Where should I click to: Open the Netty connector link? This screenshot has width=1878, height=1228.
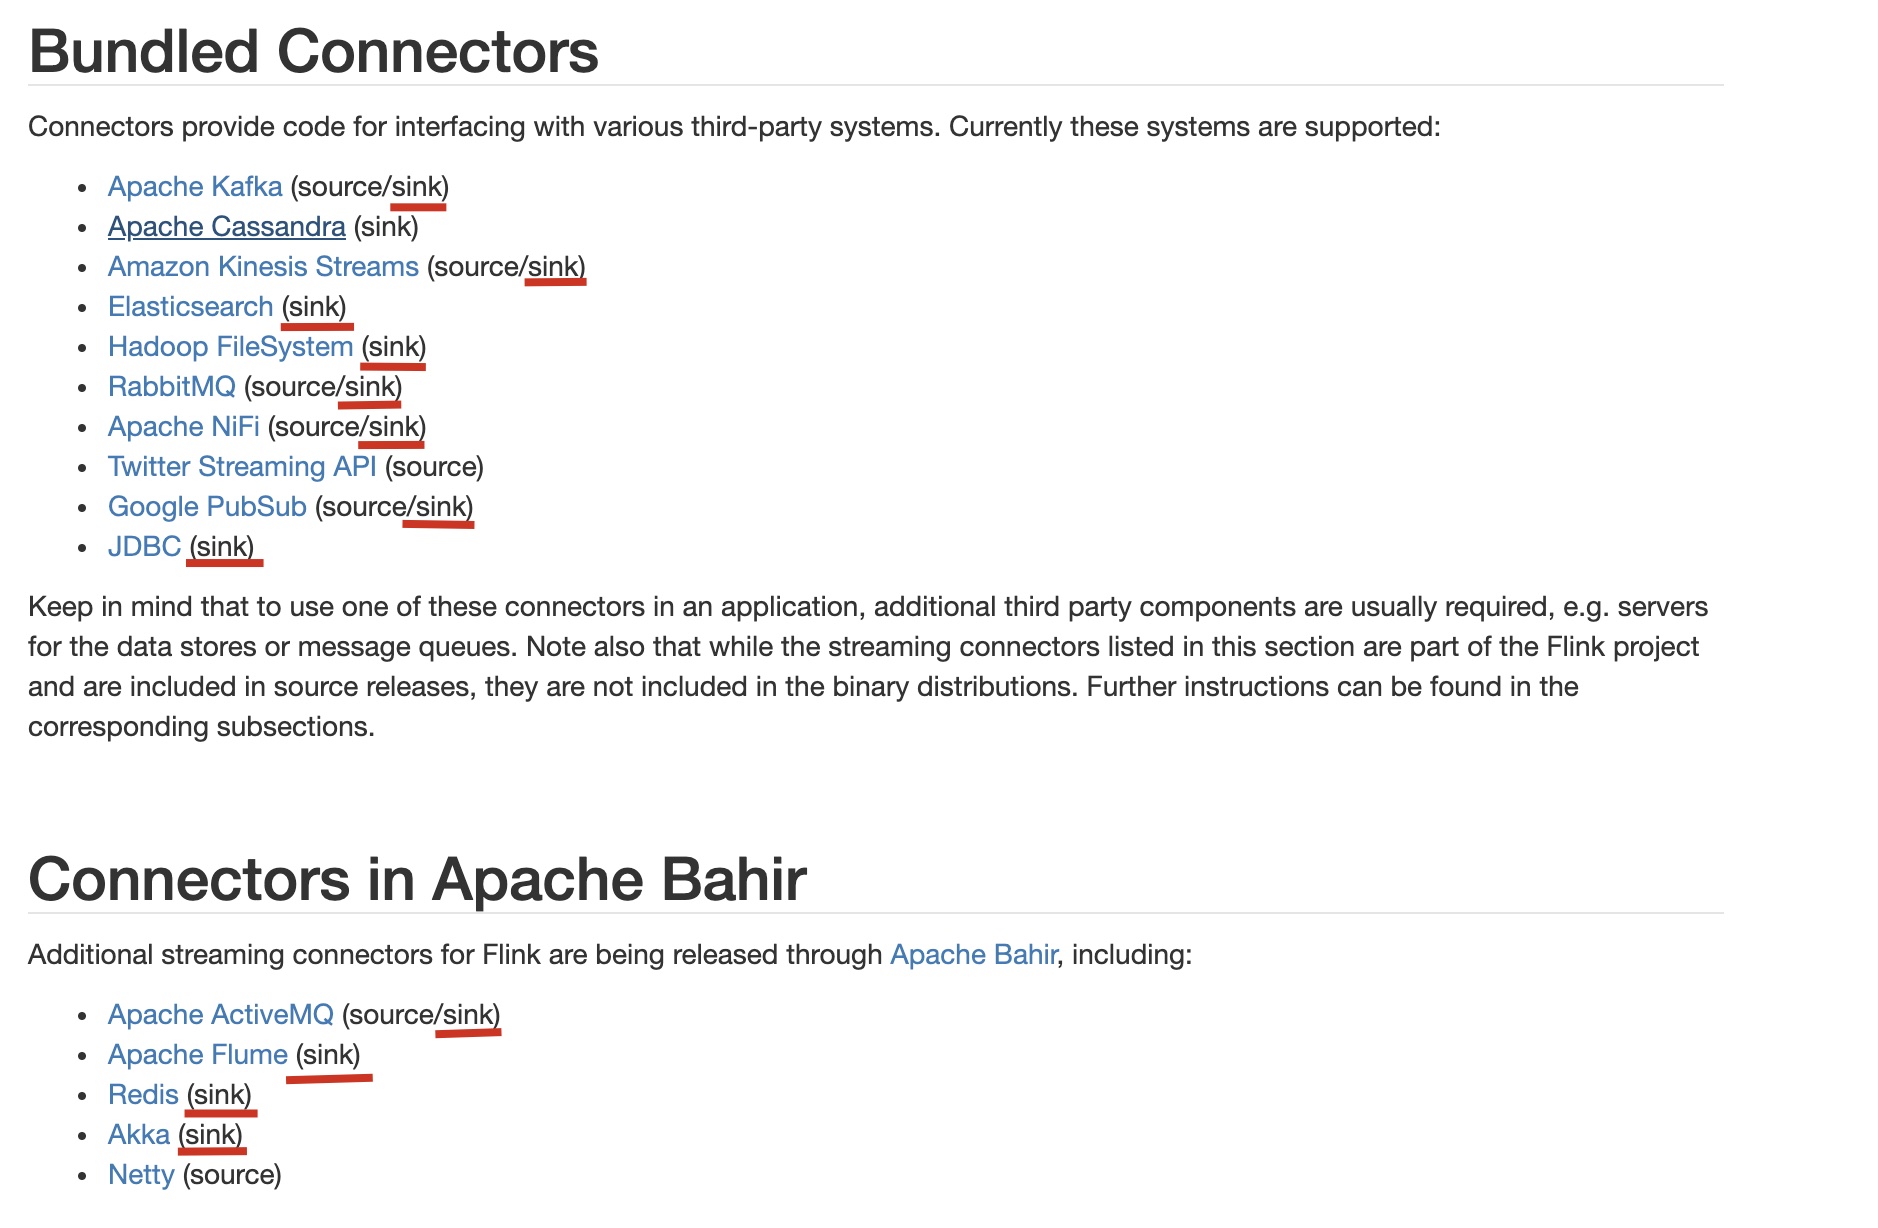point(141,1175)
